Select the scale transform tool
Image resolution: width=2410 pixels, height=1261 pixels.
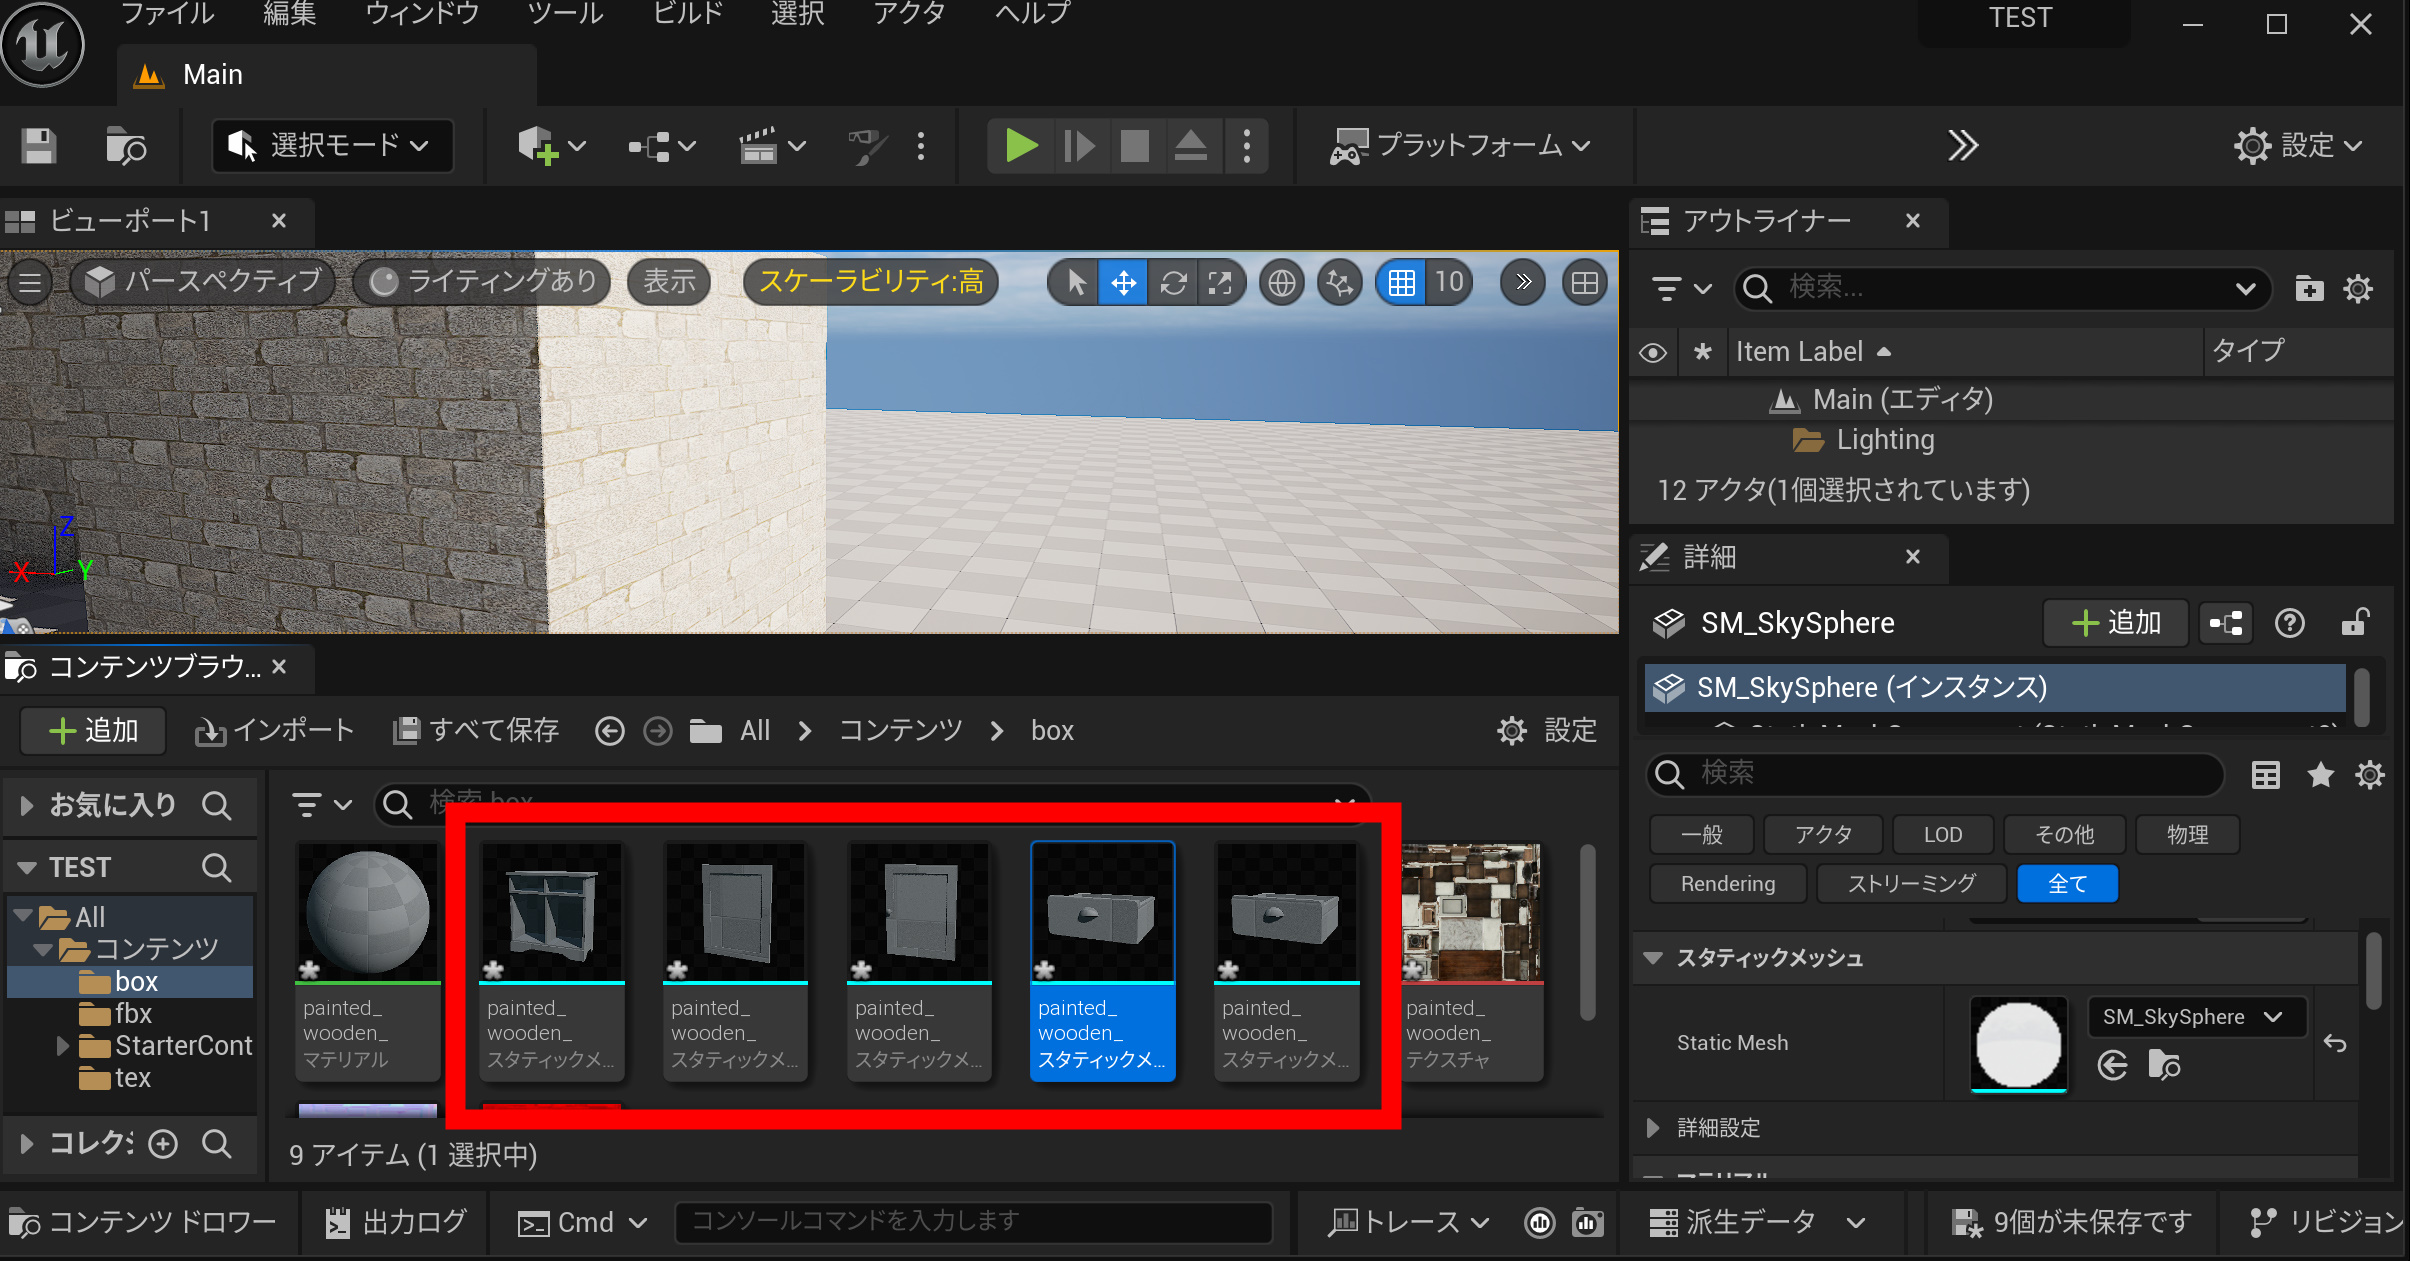[1220, 283]
